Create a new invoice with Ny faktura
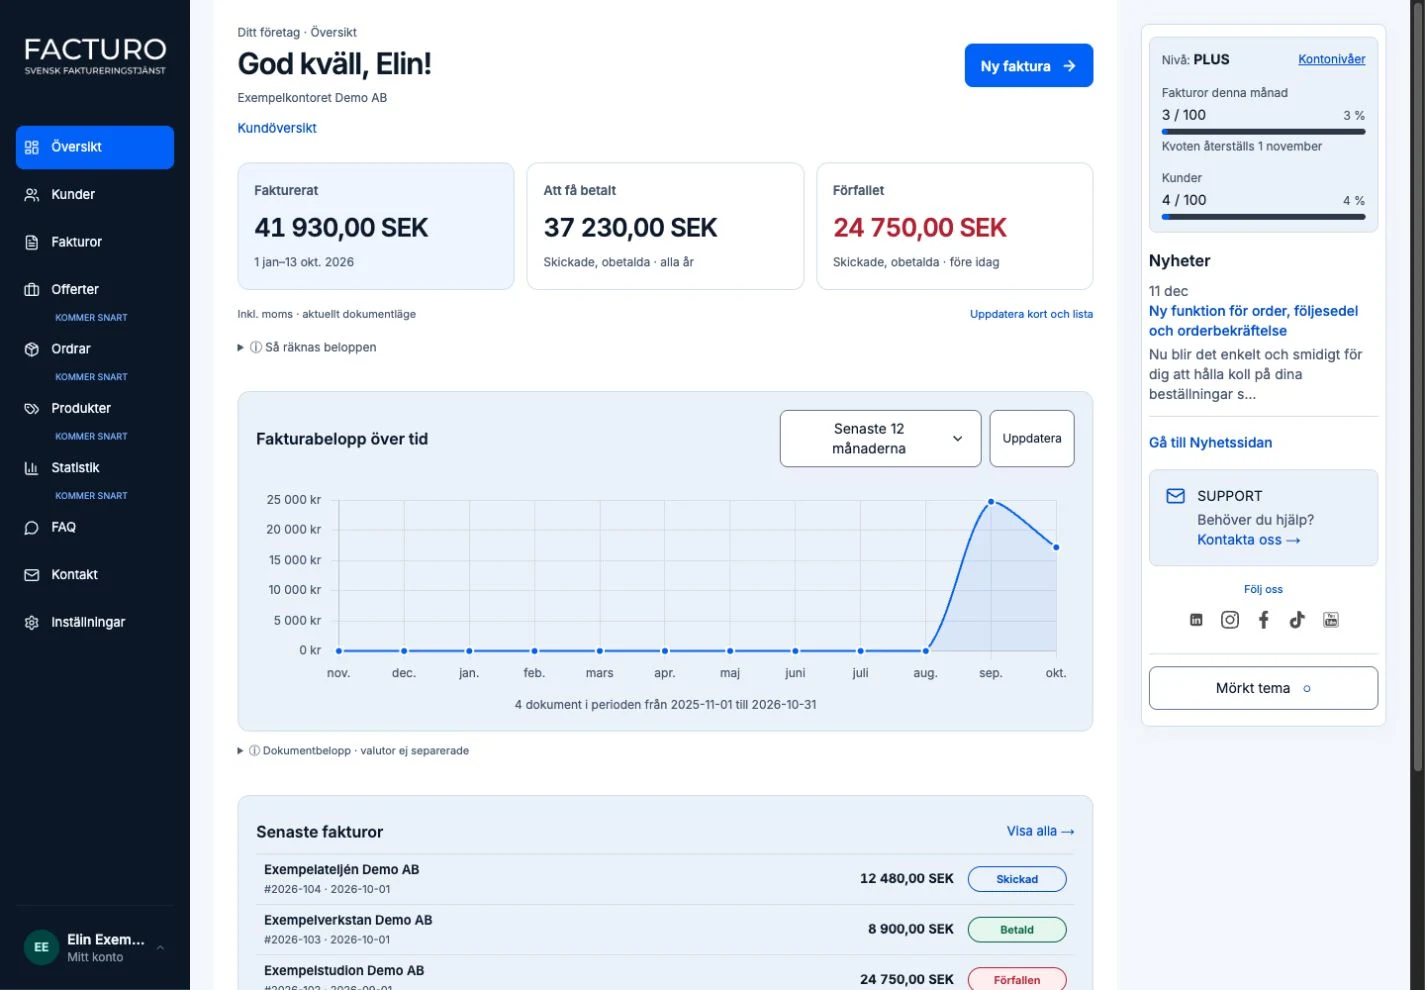Viewport: 1425px width, 990px height. 1029,66
